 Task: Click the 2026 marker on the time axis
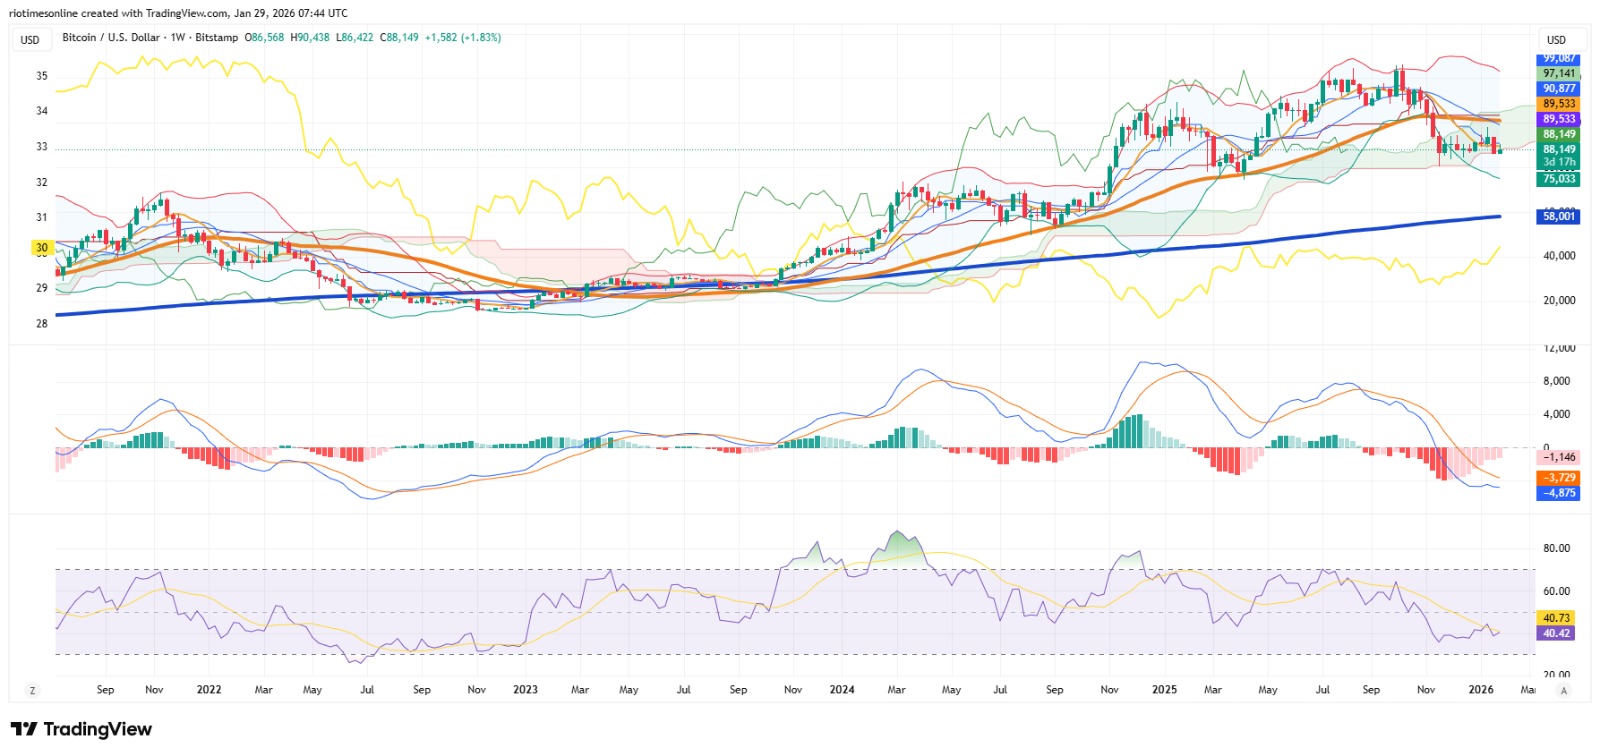(1481, 690)
